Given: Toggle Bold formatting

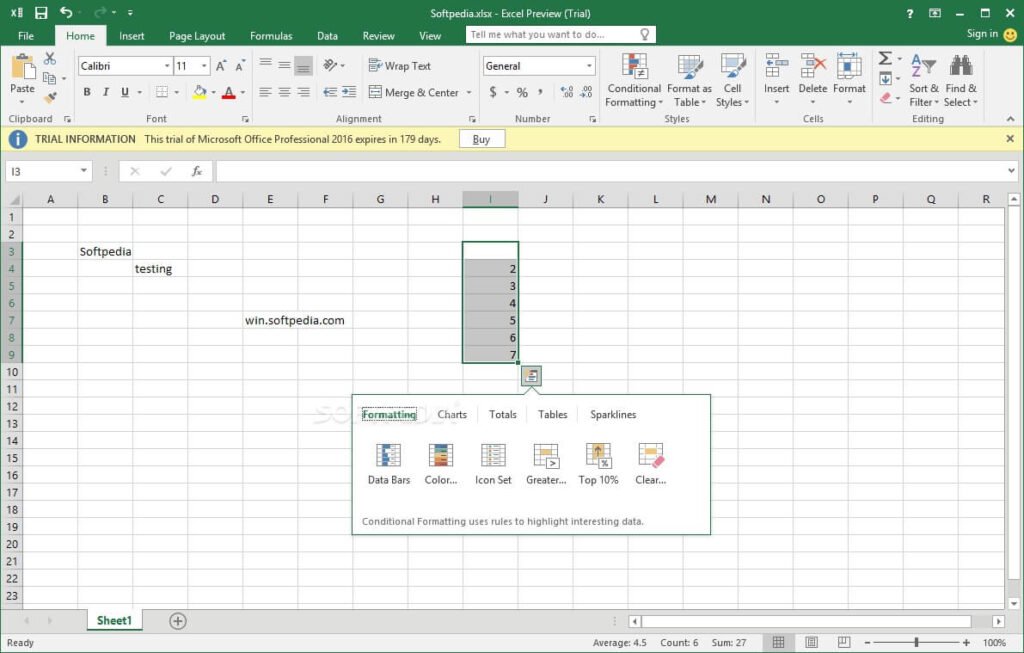Looking at the screenshot, I should 87,92.
